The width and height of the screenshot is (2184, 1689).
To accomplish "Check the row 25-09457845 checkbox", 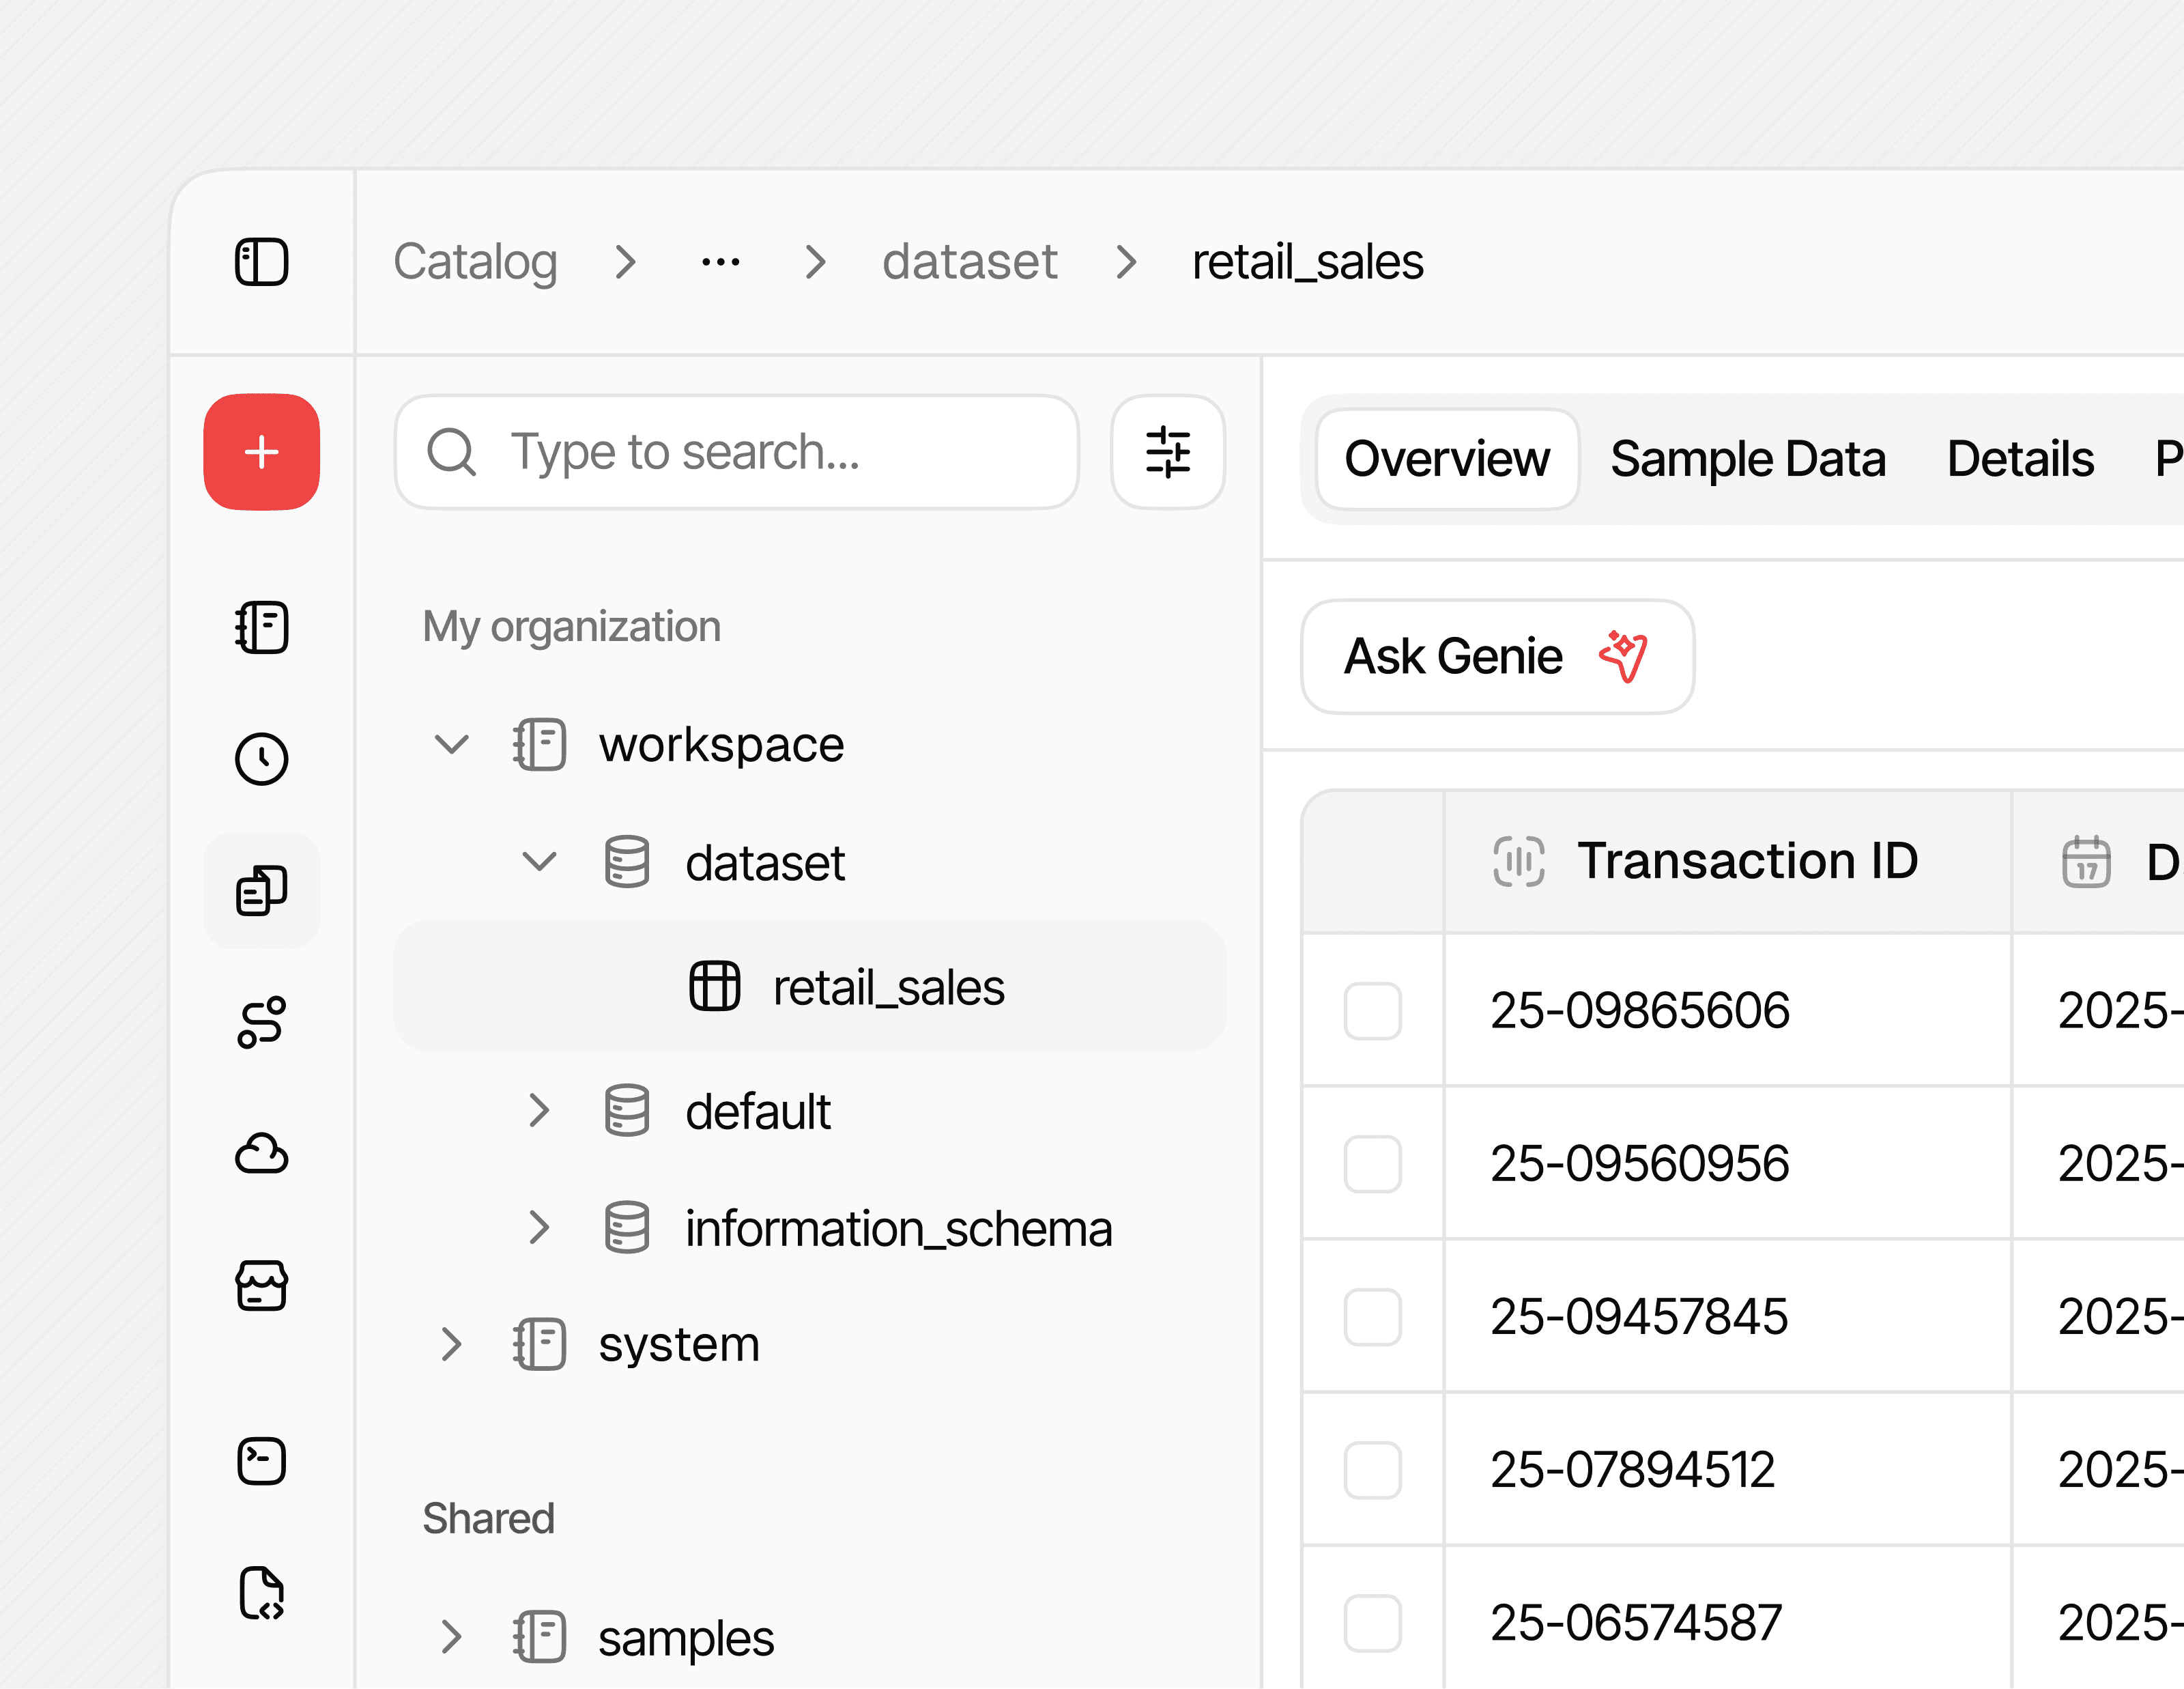I will click(x=1372, y=1316).
